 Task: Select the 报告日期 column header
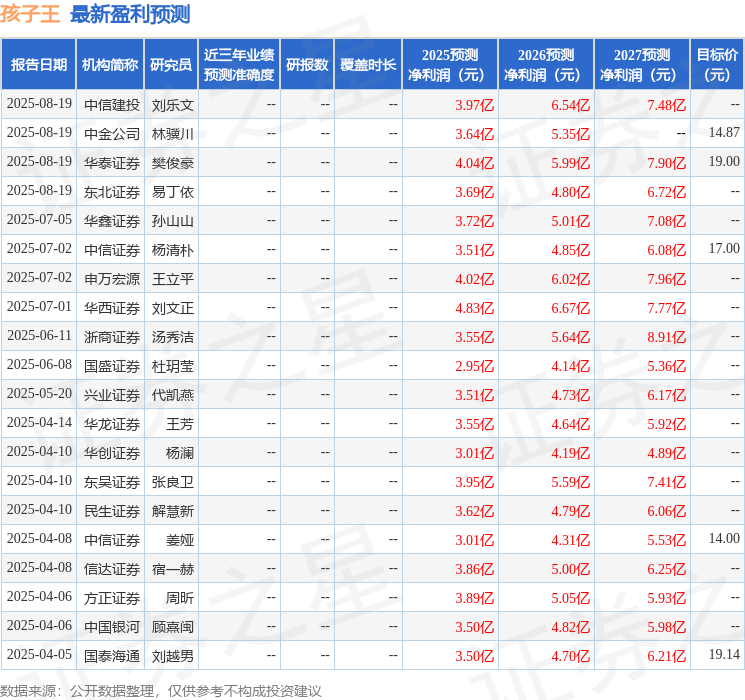pos(38,64)
